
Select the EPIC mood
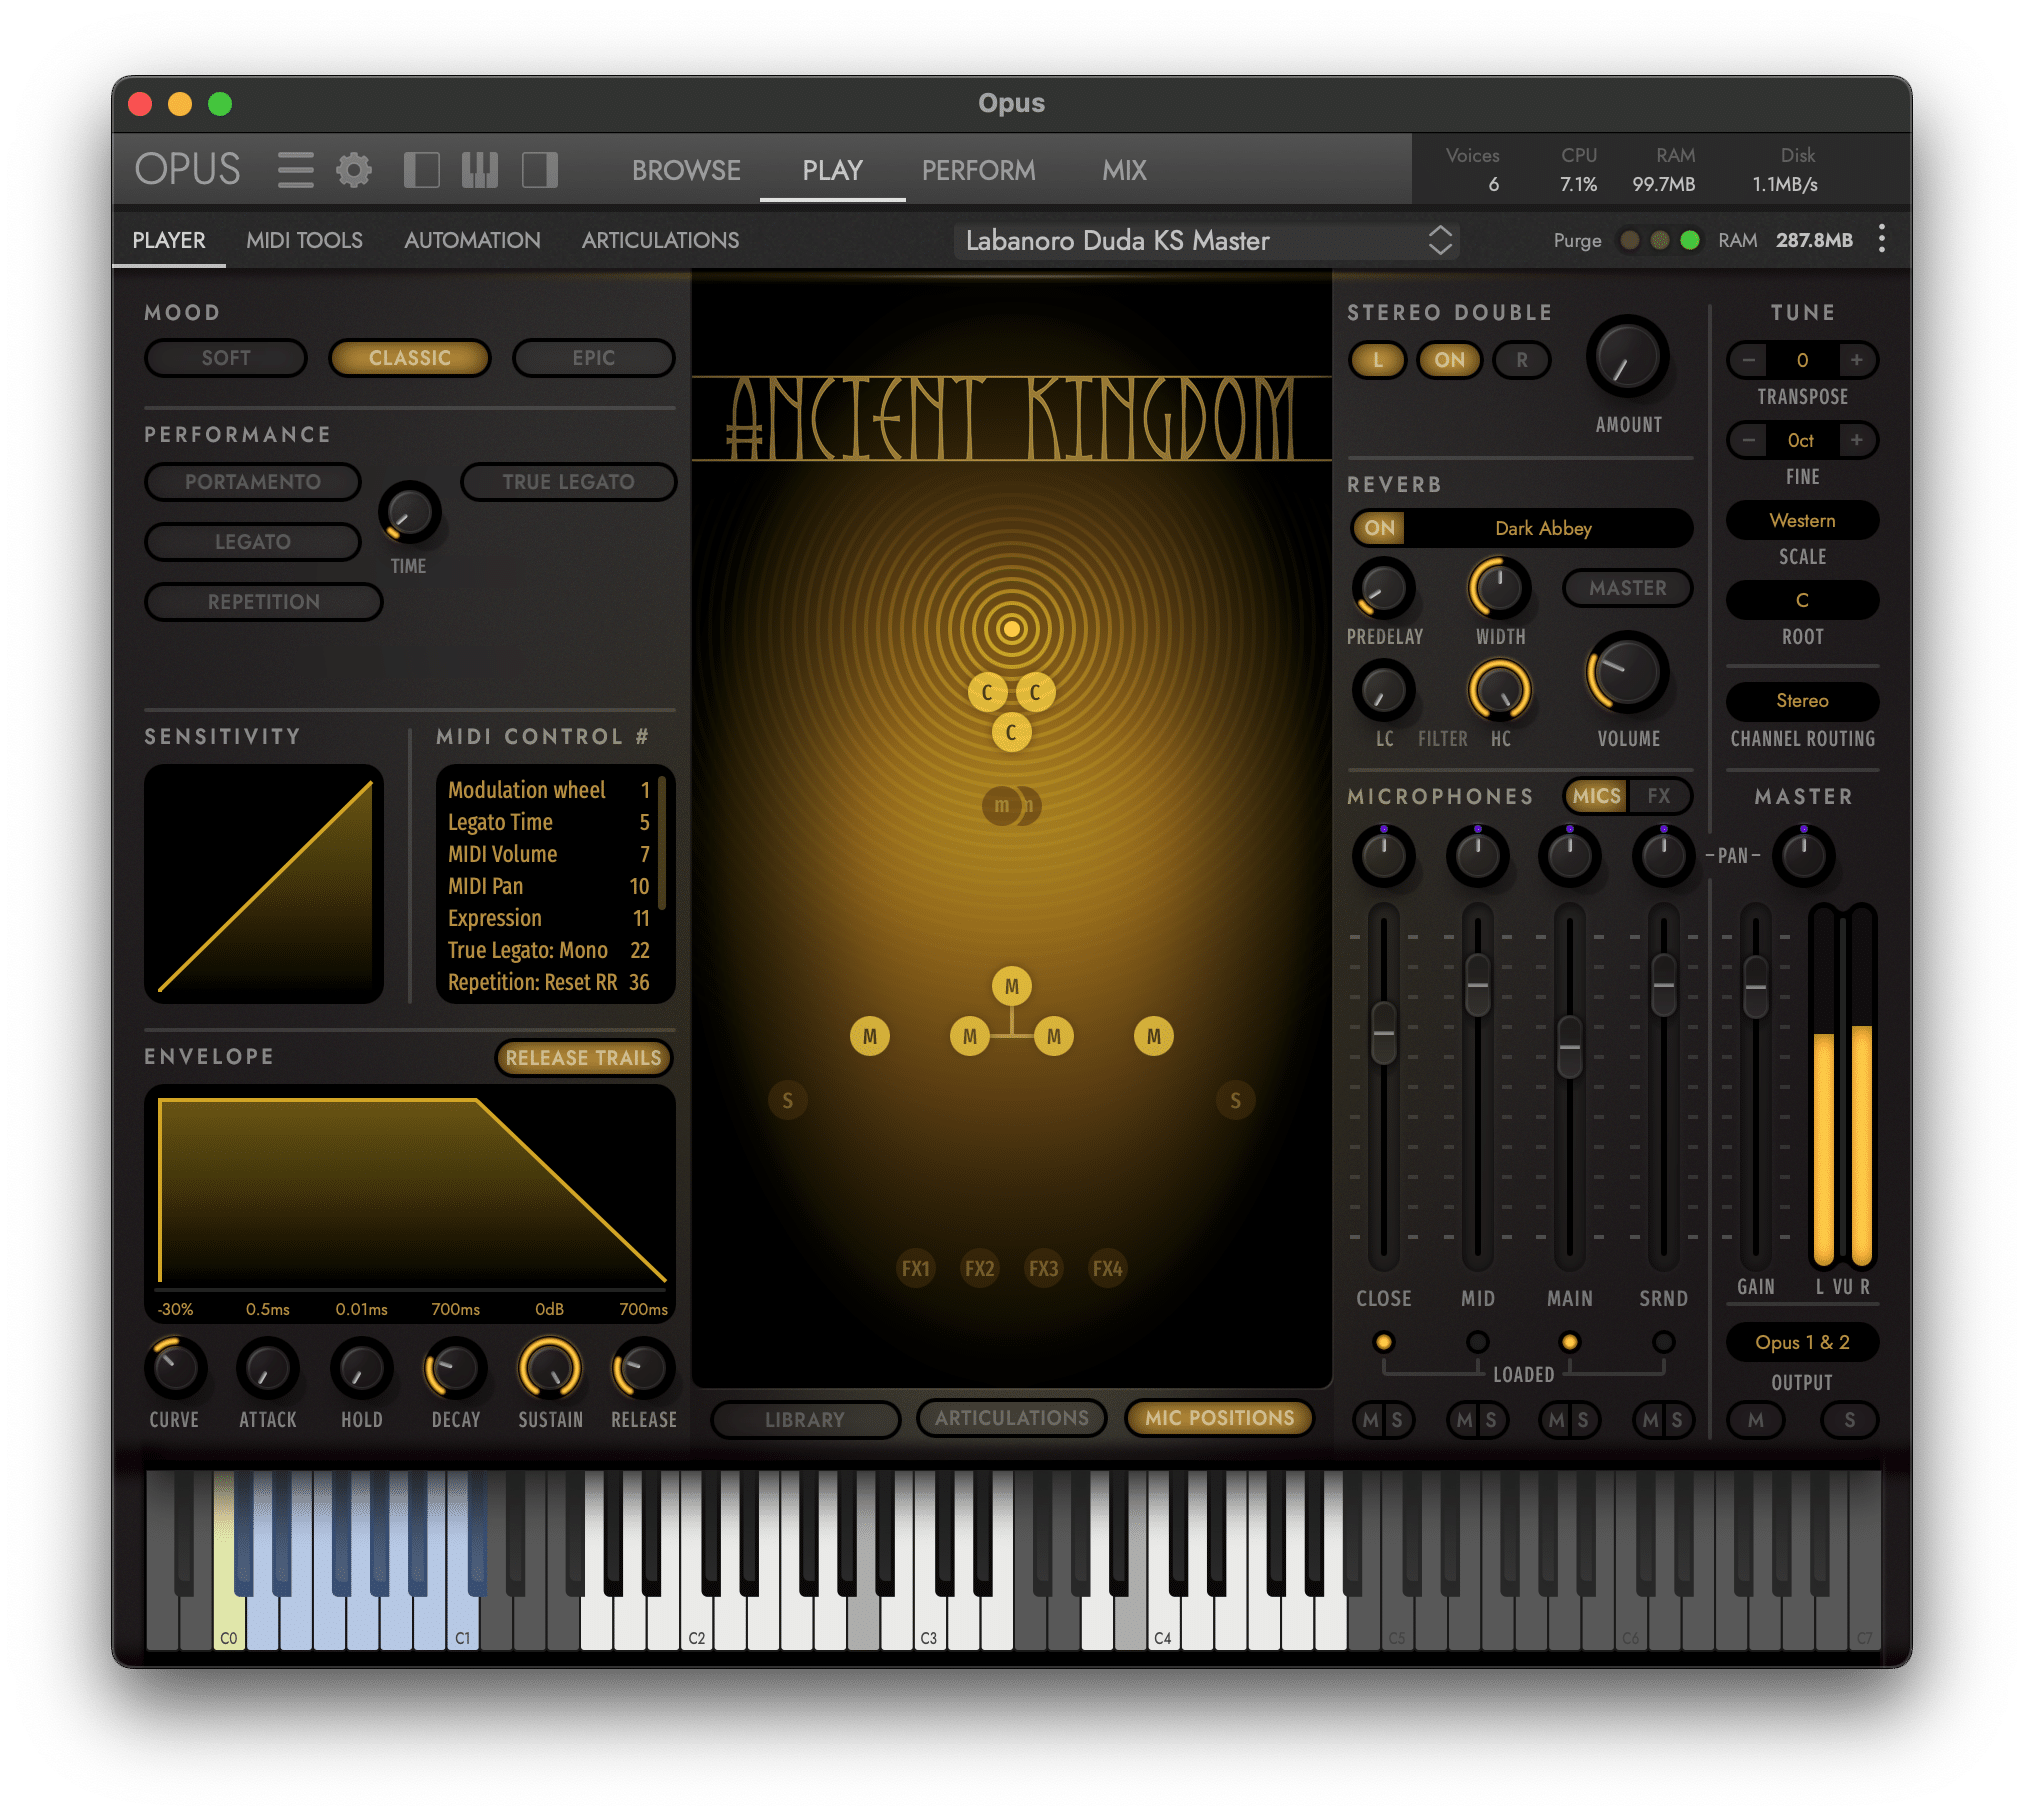(x=594, y=358)
